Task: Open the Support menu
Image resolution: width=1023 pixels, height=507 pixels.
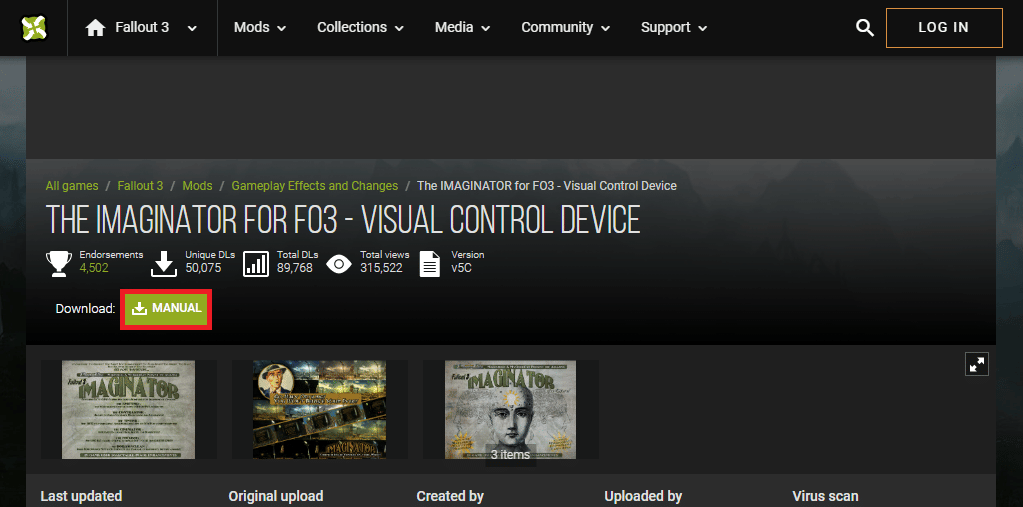Action: [674, 27]
